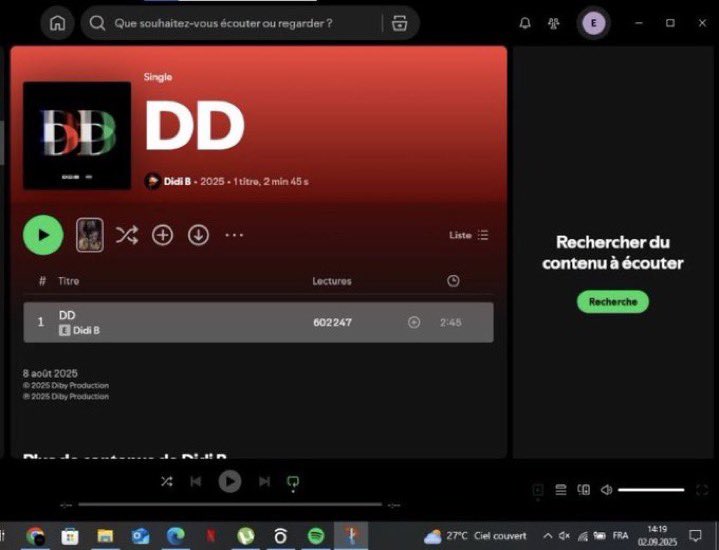Adjust the volume slider
The width and height of the screenshot is (719, 550).
(x=651, y=490)
